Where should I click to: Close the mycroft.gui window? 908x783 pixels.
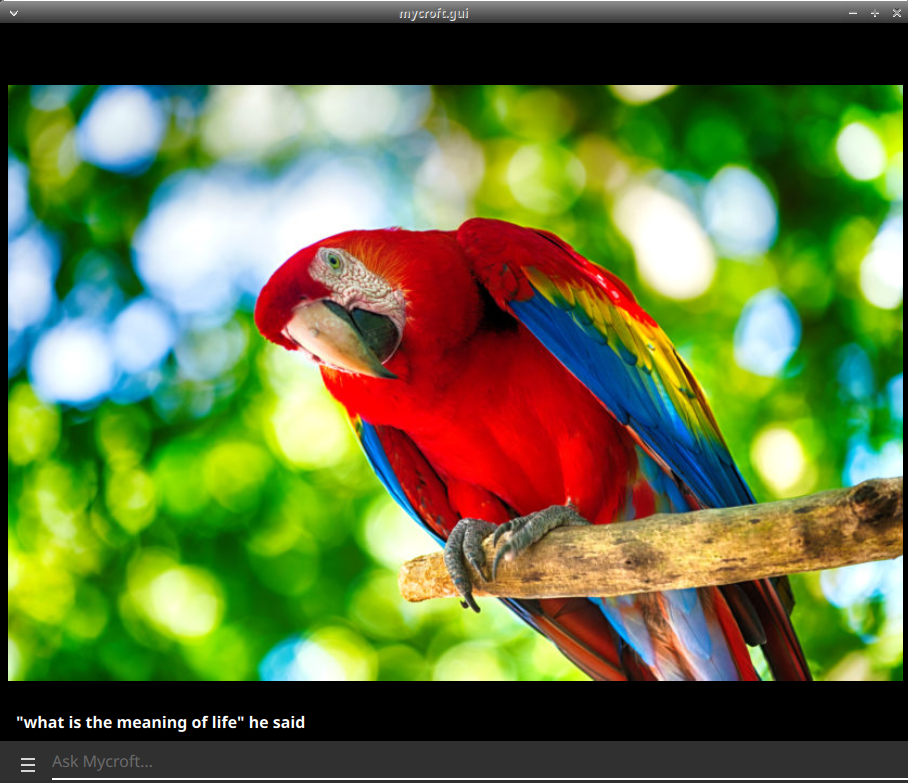pyautogui.click(x=896, y=13)
